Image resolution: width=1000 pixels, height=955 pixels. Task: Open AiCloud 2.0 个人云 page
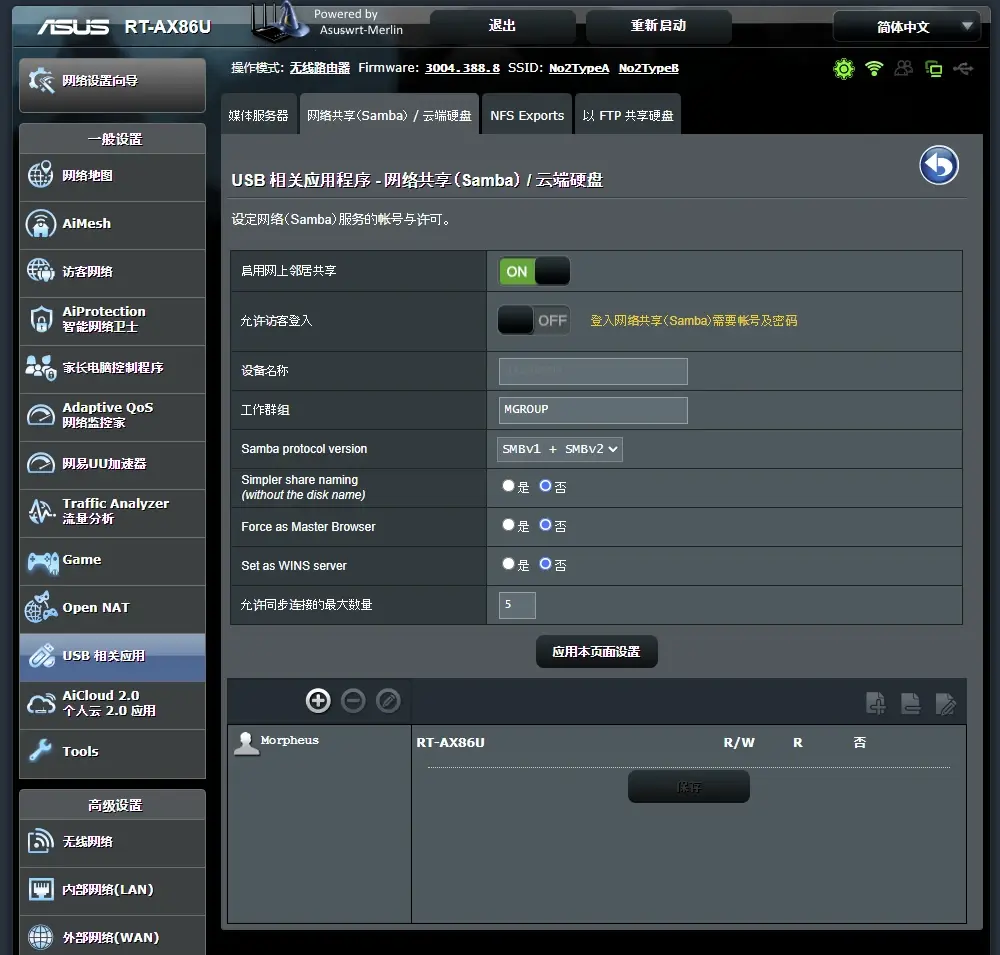[x=112, y=704]
